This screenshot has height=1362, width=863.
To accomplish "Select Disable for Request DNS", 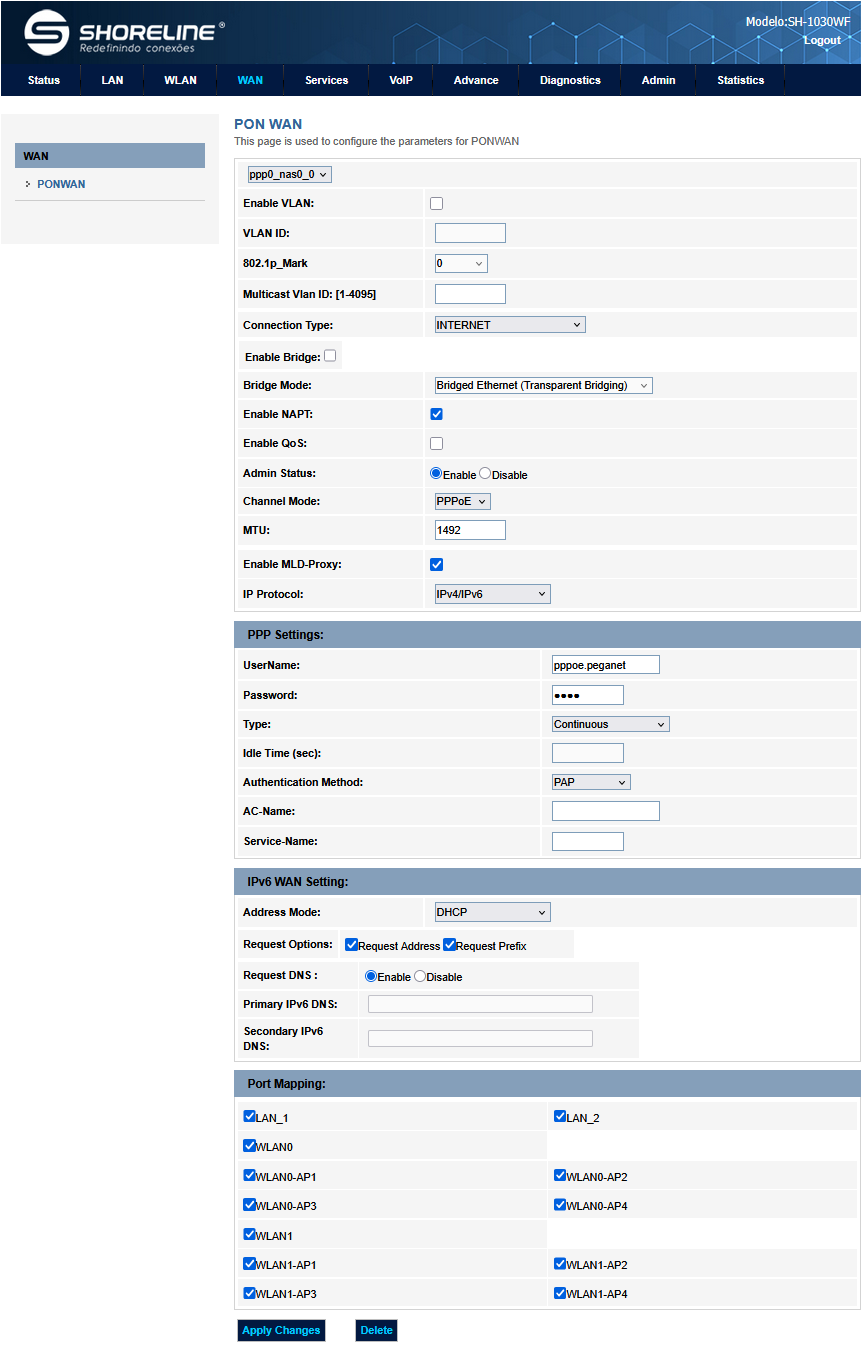I will [420, 976].
